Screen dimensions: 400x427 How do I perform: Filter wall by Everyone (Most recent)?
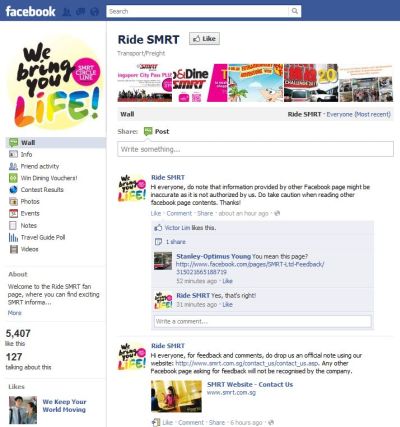point(358,114)
